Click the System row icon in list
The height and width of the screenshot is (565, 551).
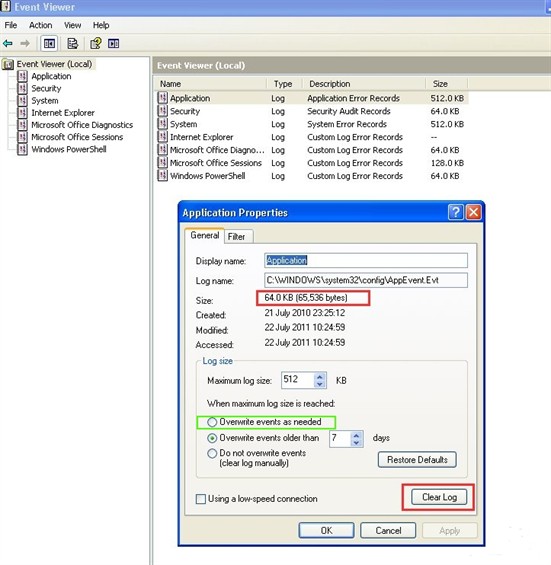click(x=163, y=124)
